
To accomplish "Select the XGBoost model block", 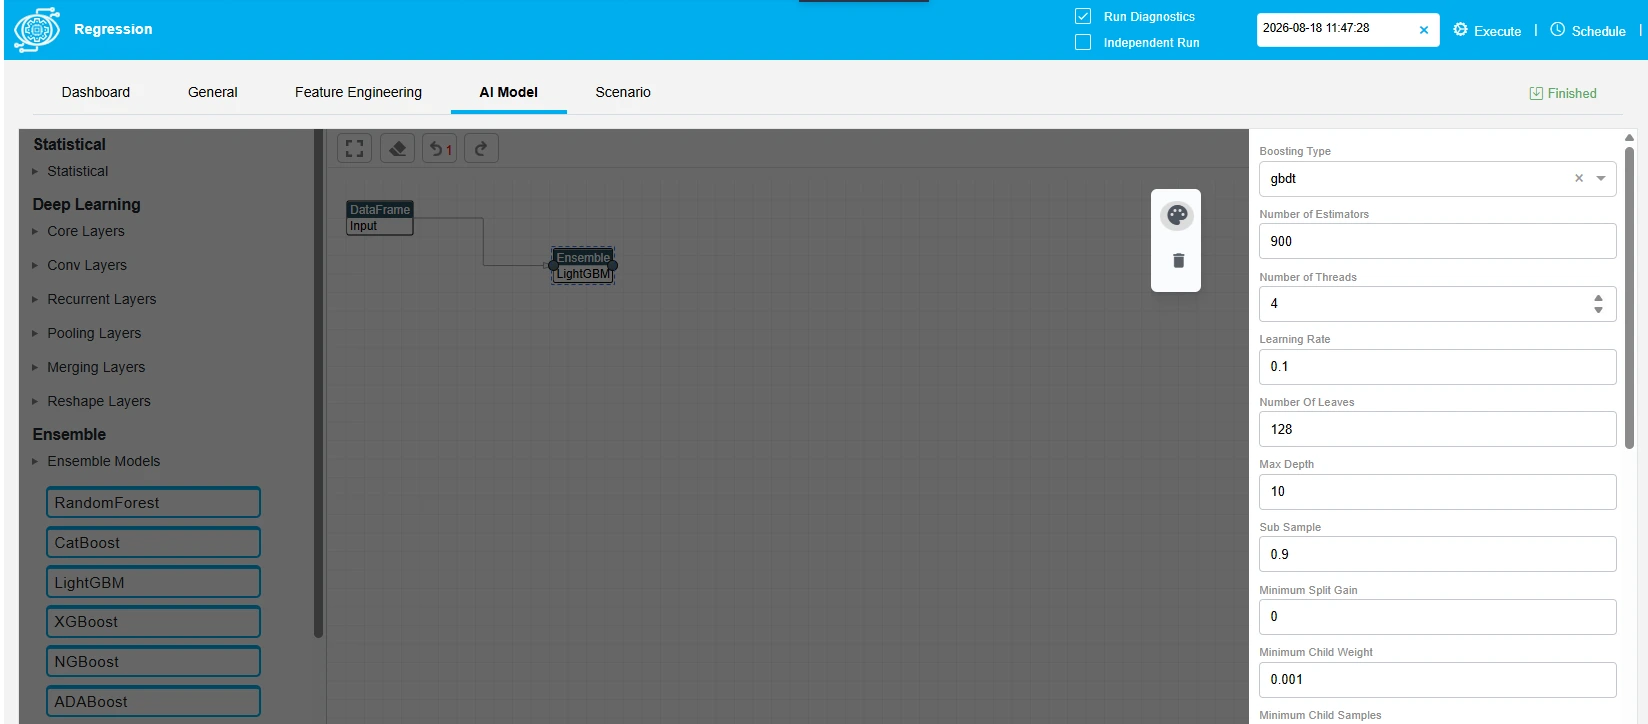I will click(x=153, y=621).
